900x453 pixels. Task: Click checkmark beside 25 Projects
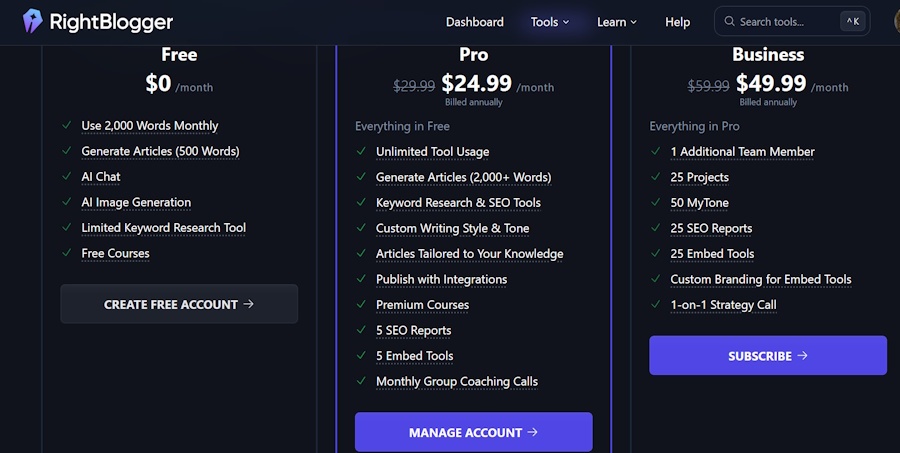click(655, 177)
